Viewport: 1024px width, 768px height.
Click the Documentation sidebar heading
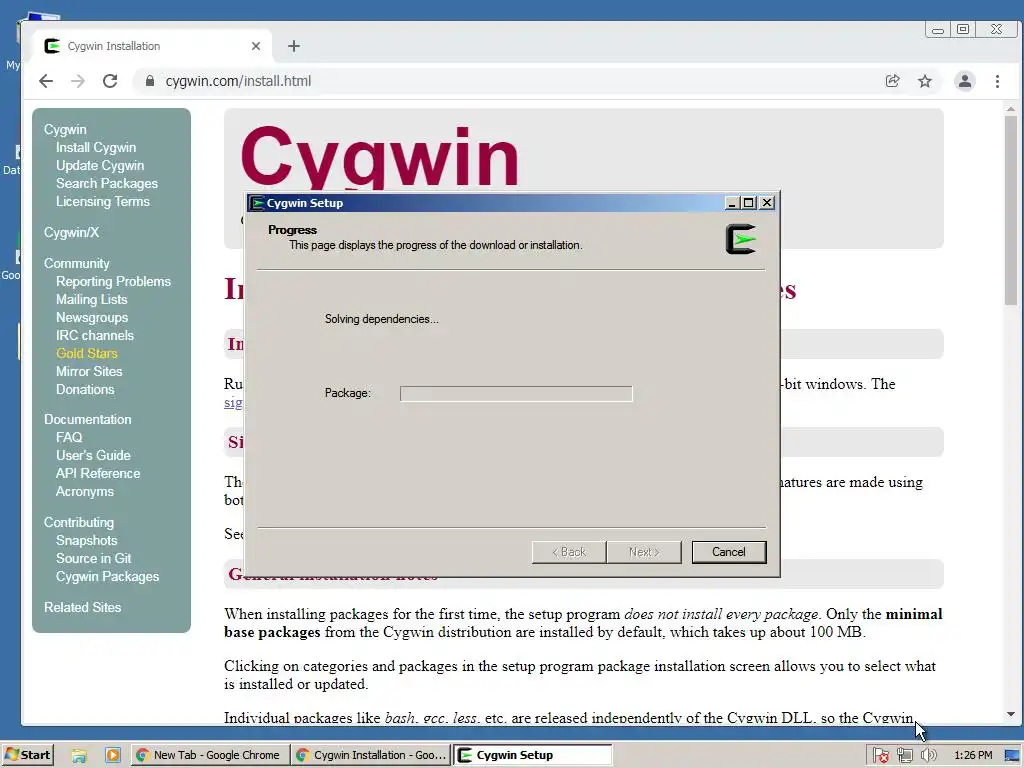pyautogui.click(x=88, y=419)
